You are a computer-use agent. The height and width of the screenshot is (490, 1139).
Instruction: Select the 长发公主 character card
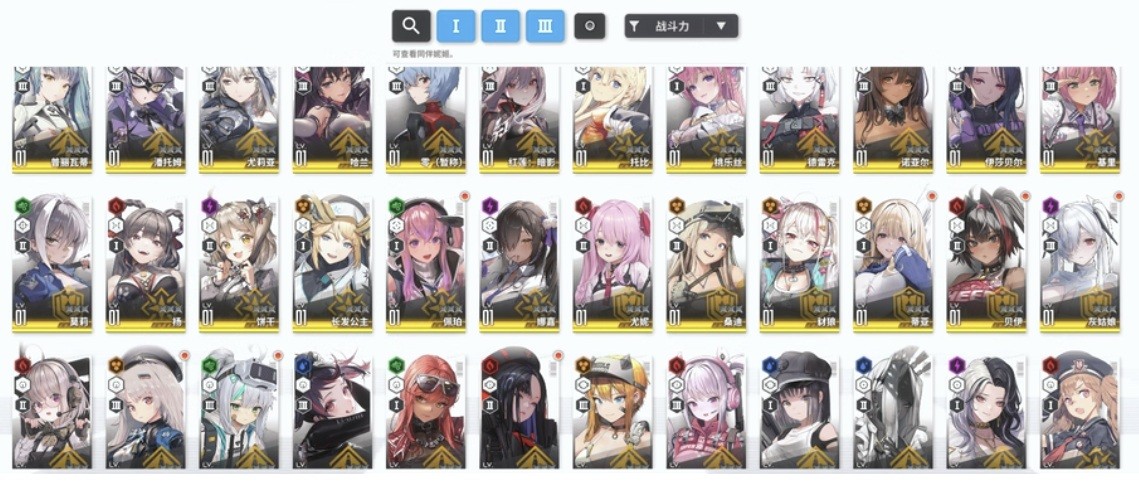point(333,263)
